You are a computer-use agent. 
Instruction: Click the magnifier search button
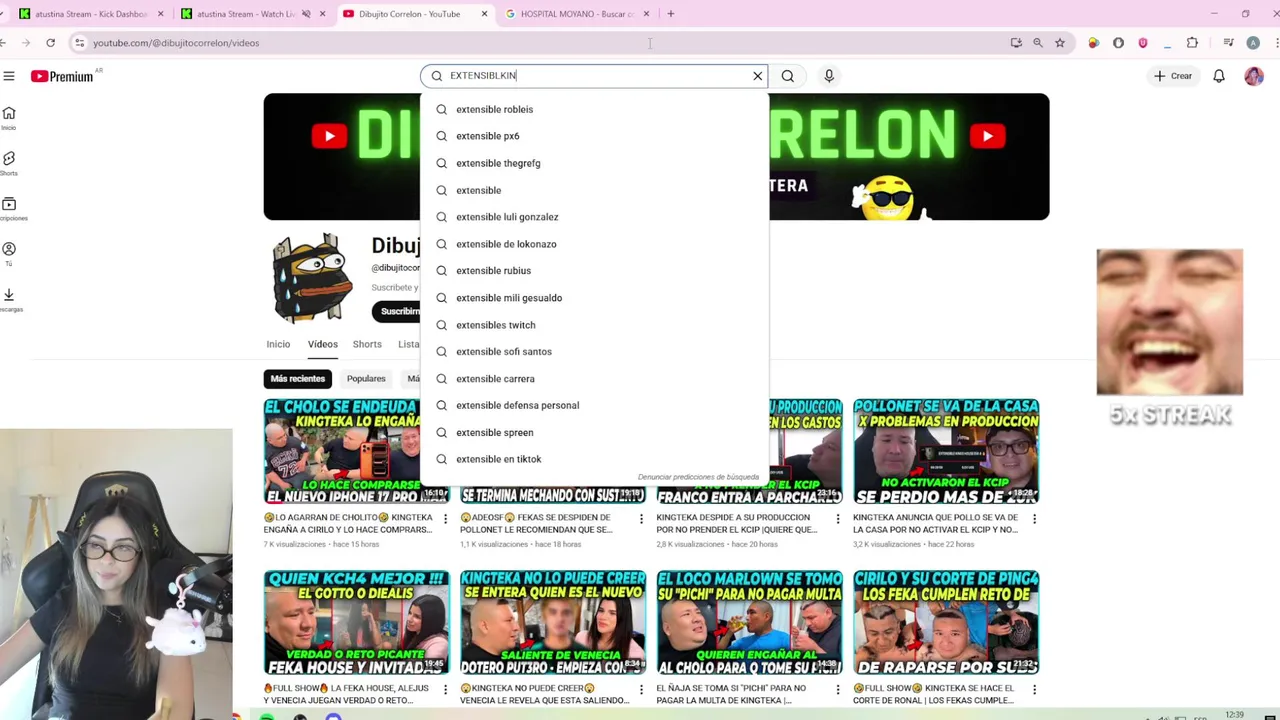tap(788, 76)
